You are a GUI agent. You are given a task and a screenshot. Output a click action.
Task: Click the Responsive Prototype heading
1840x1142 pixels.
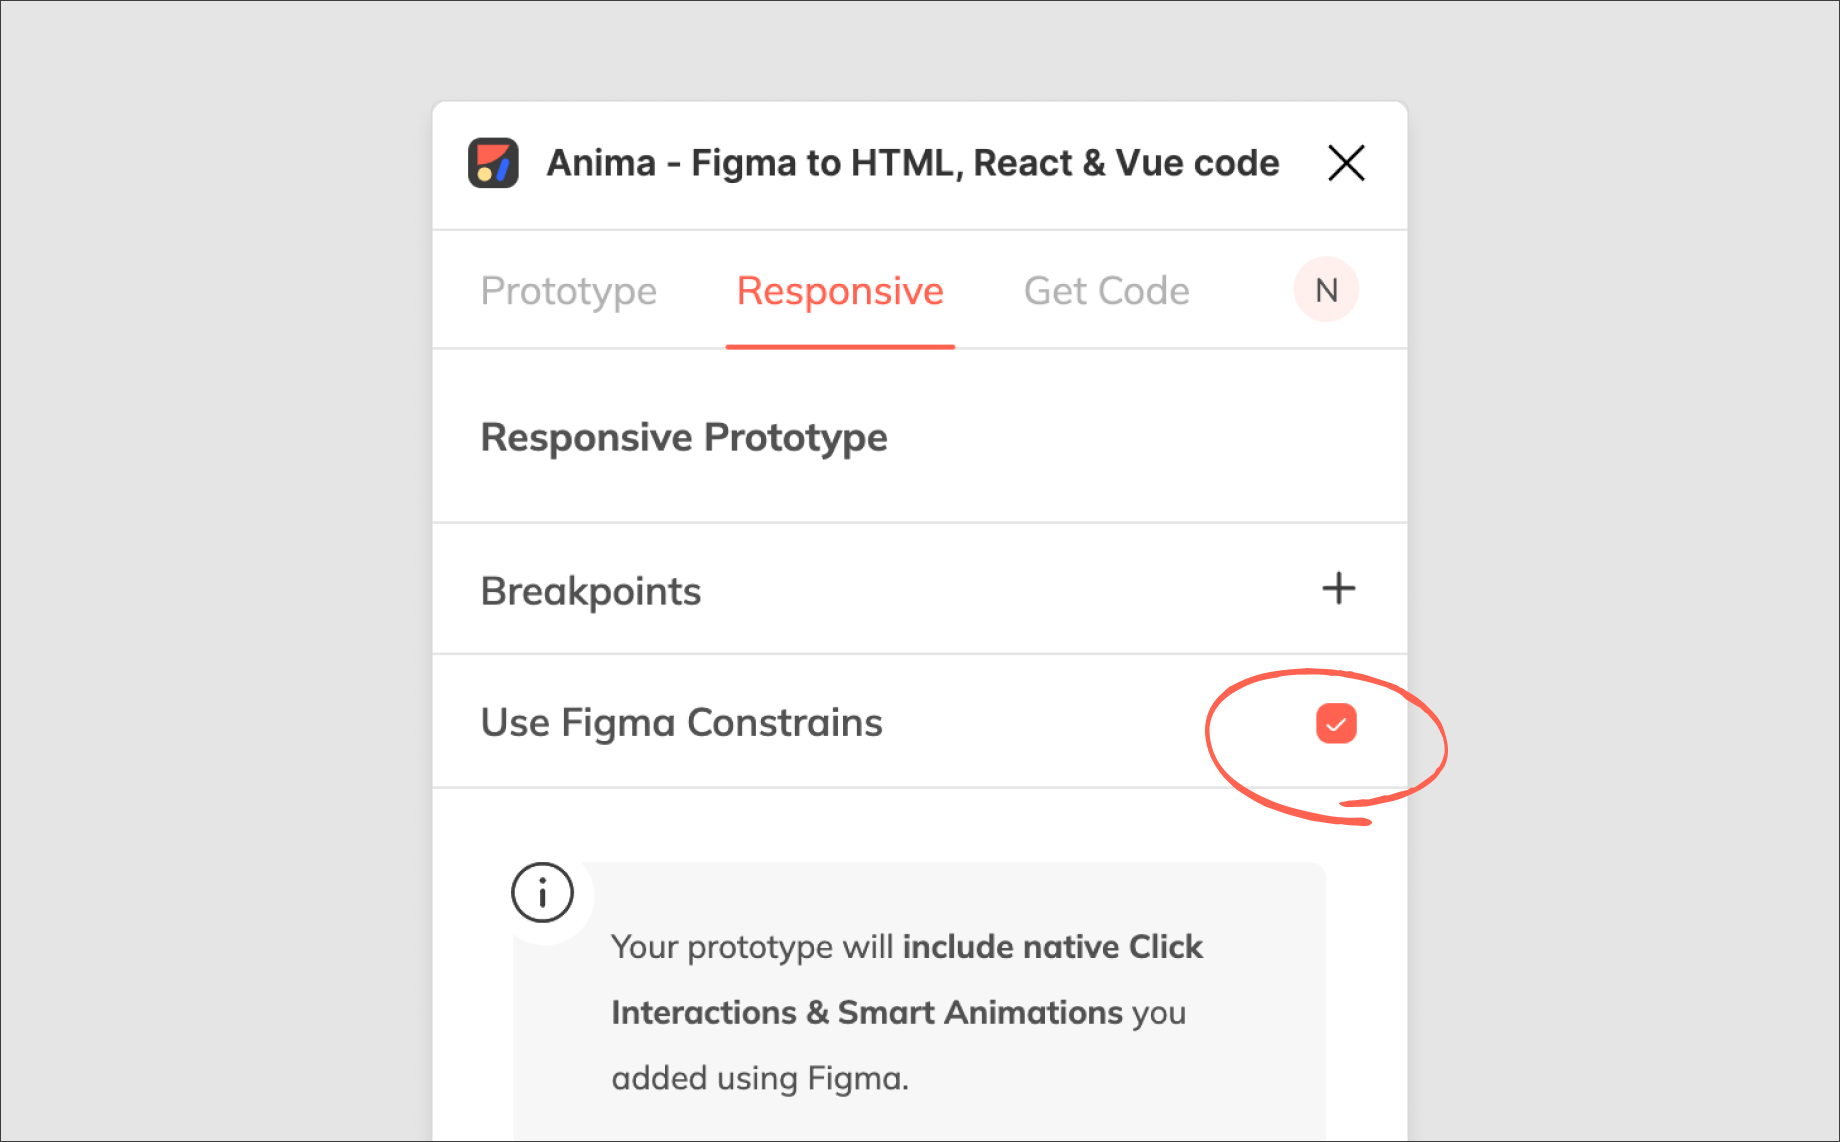click(684, 438)
